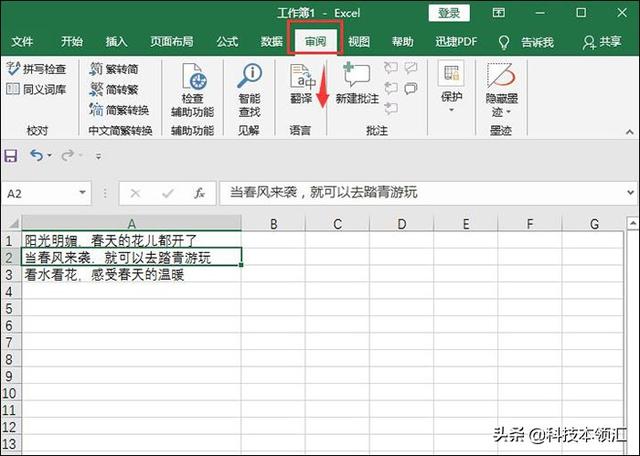Select column G header
The image size is (640, 456).
pos(594,224)
